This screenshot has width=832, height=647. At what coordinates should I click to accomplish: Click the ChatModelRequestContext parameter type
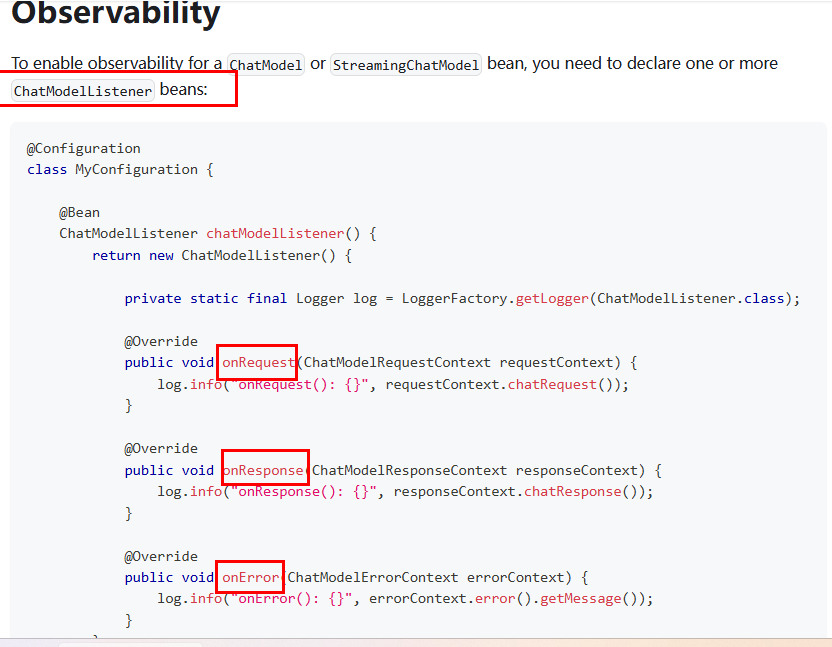click(x=397, y=363)
